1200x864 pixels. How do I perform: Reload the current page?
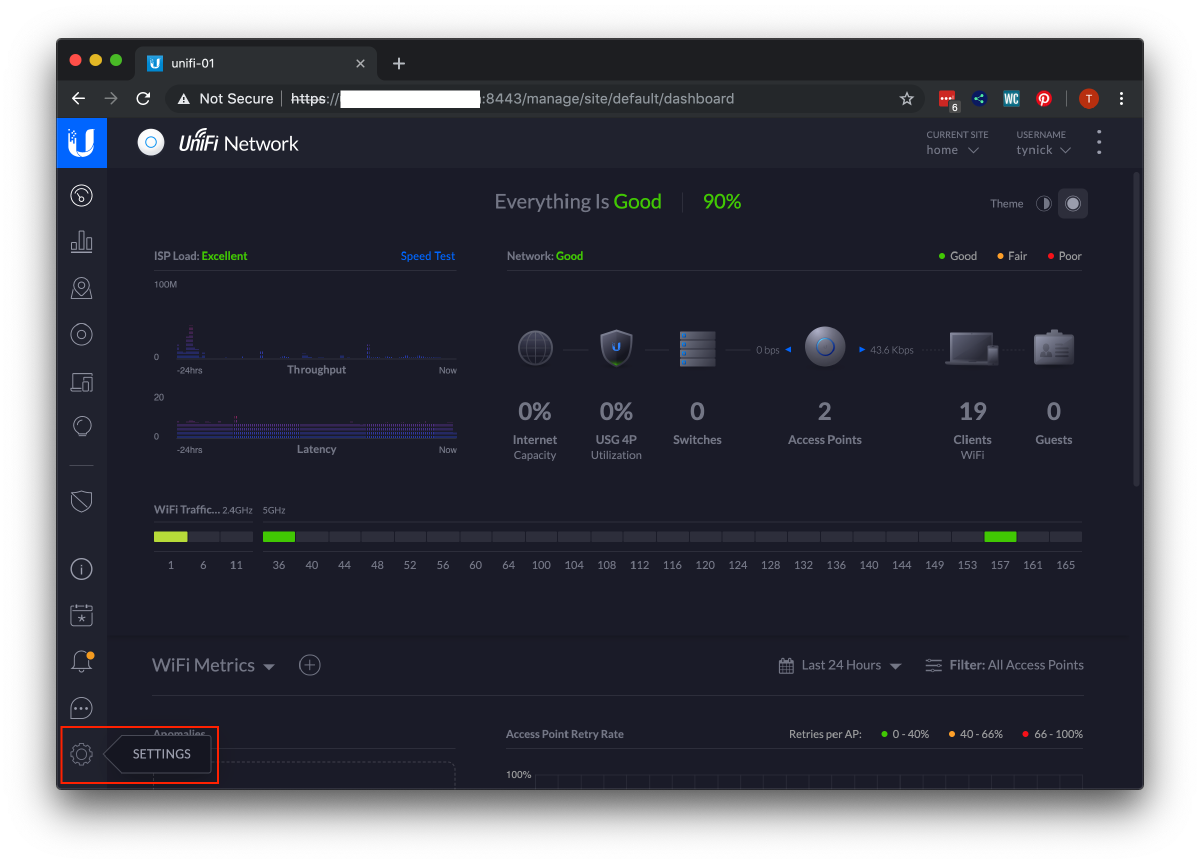coord(143,98)
